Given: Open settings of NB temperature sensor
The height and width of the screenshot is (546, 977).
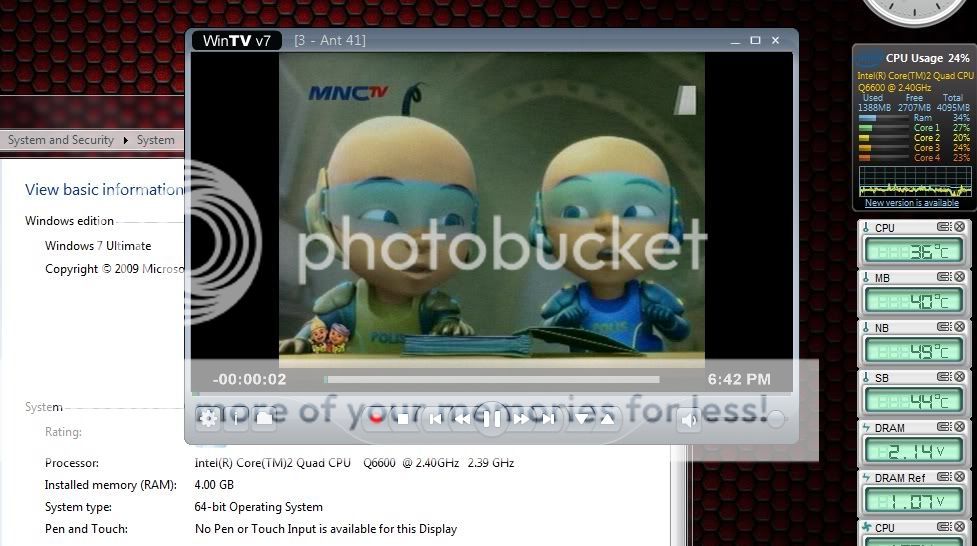Looking at the screenshot, I should click(944, 327).
